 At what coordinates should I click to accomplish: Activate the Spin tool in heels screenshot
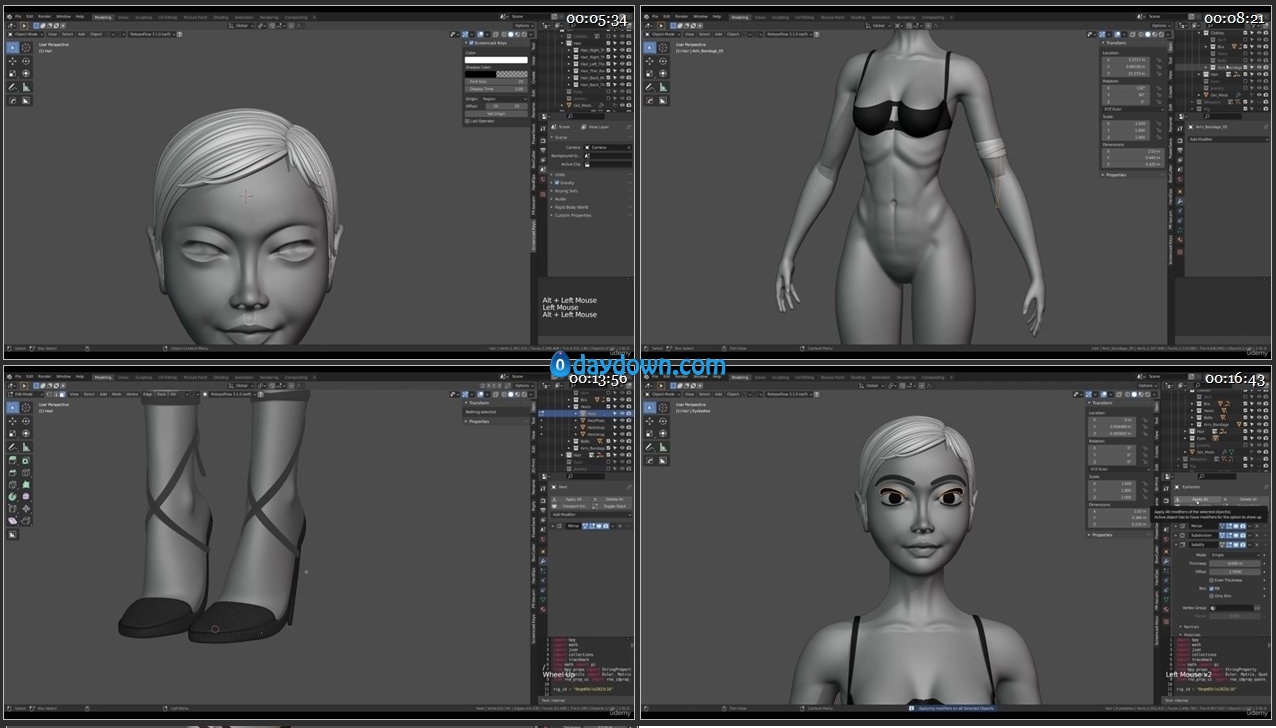pyautogui.click(x=13, y=497)
